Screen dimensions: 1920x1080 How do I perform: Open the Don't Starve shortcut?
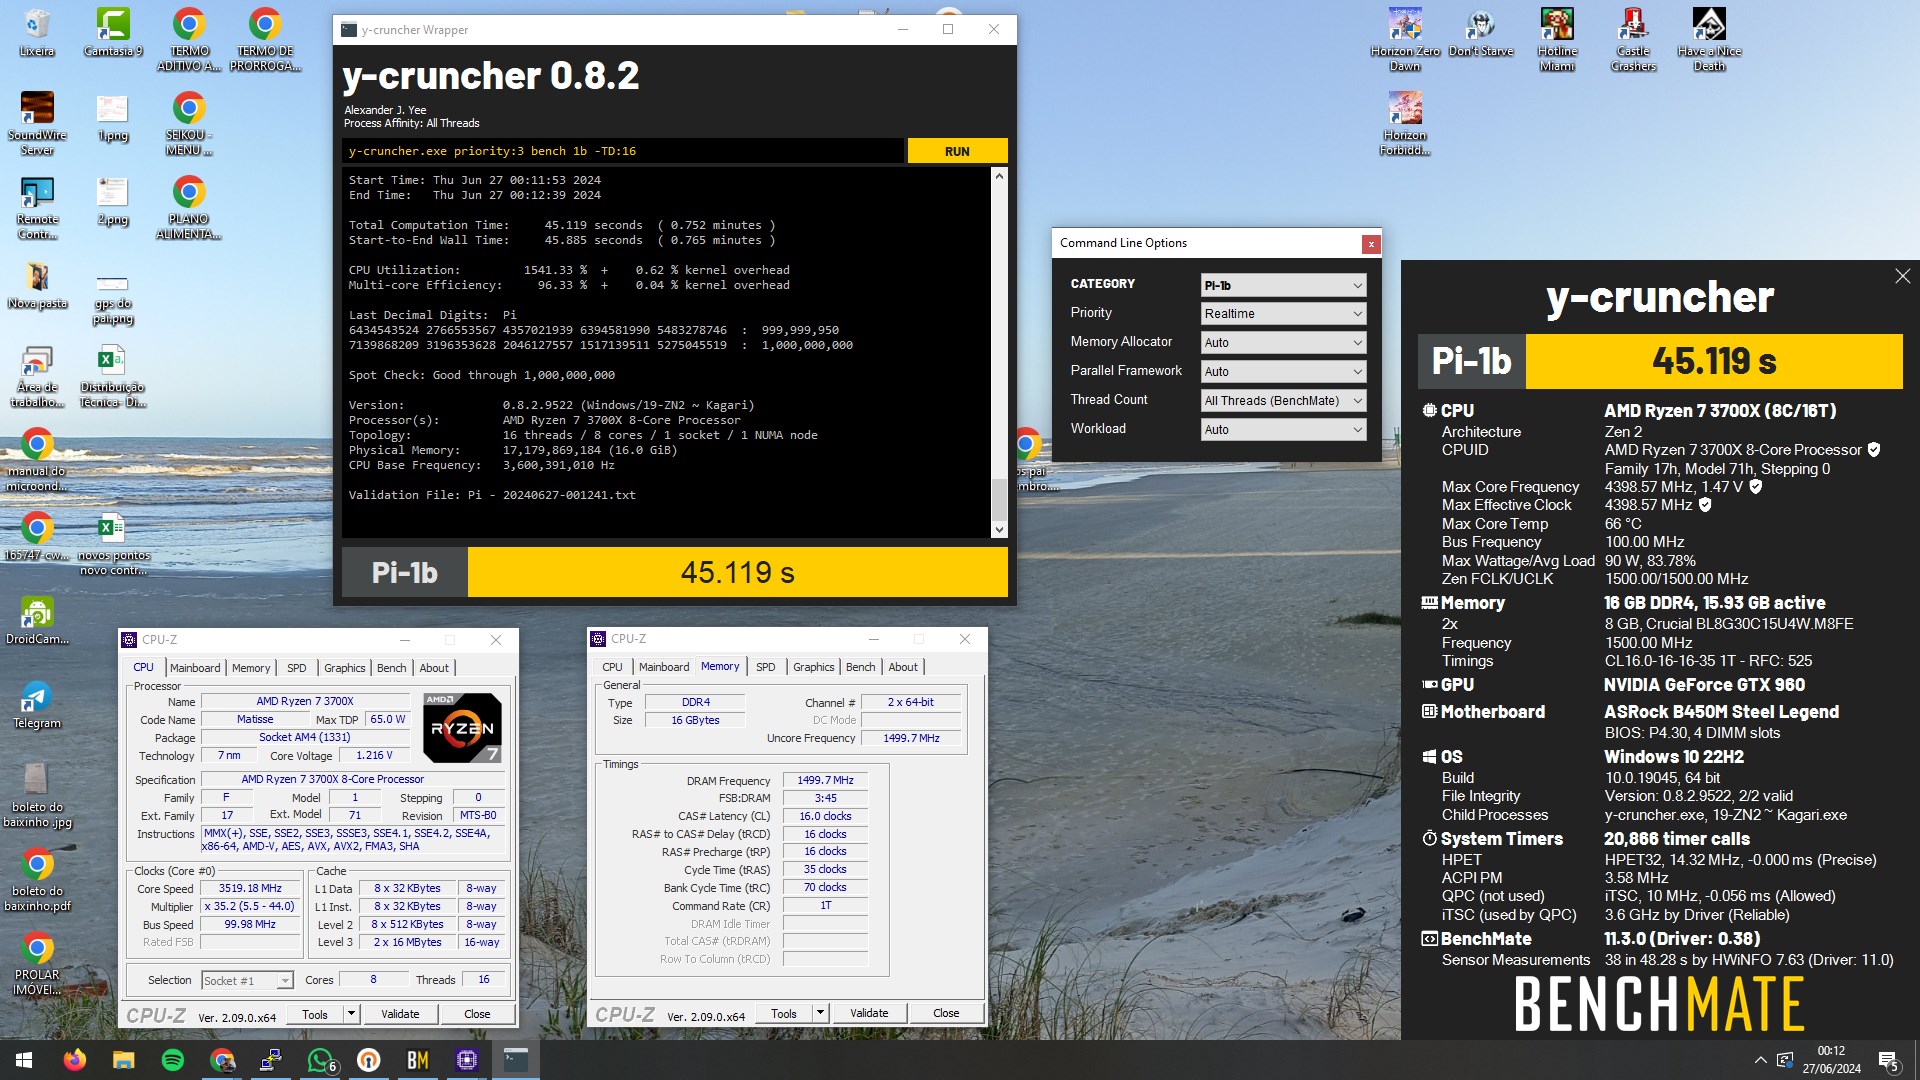tap(1481, 32)
